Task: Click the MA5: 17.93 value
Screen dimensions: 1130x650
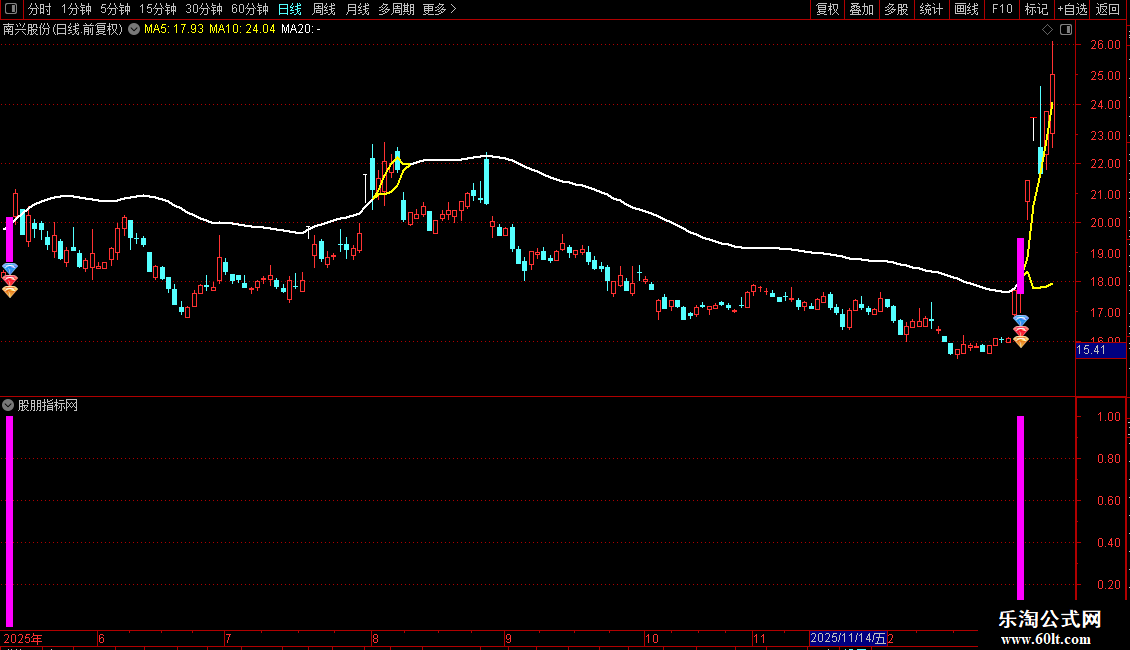Action: 174,29
